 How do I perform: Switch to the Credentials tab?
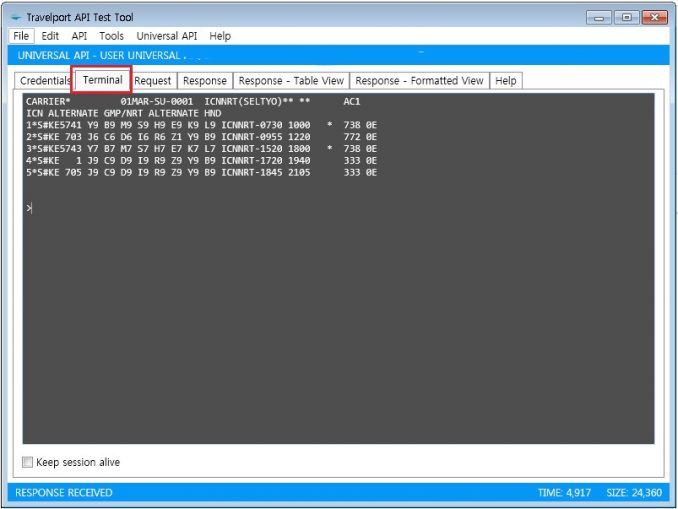44,81
